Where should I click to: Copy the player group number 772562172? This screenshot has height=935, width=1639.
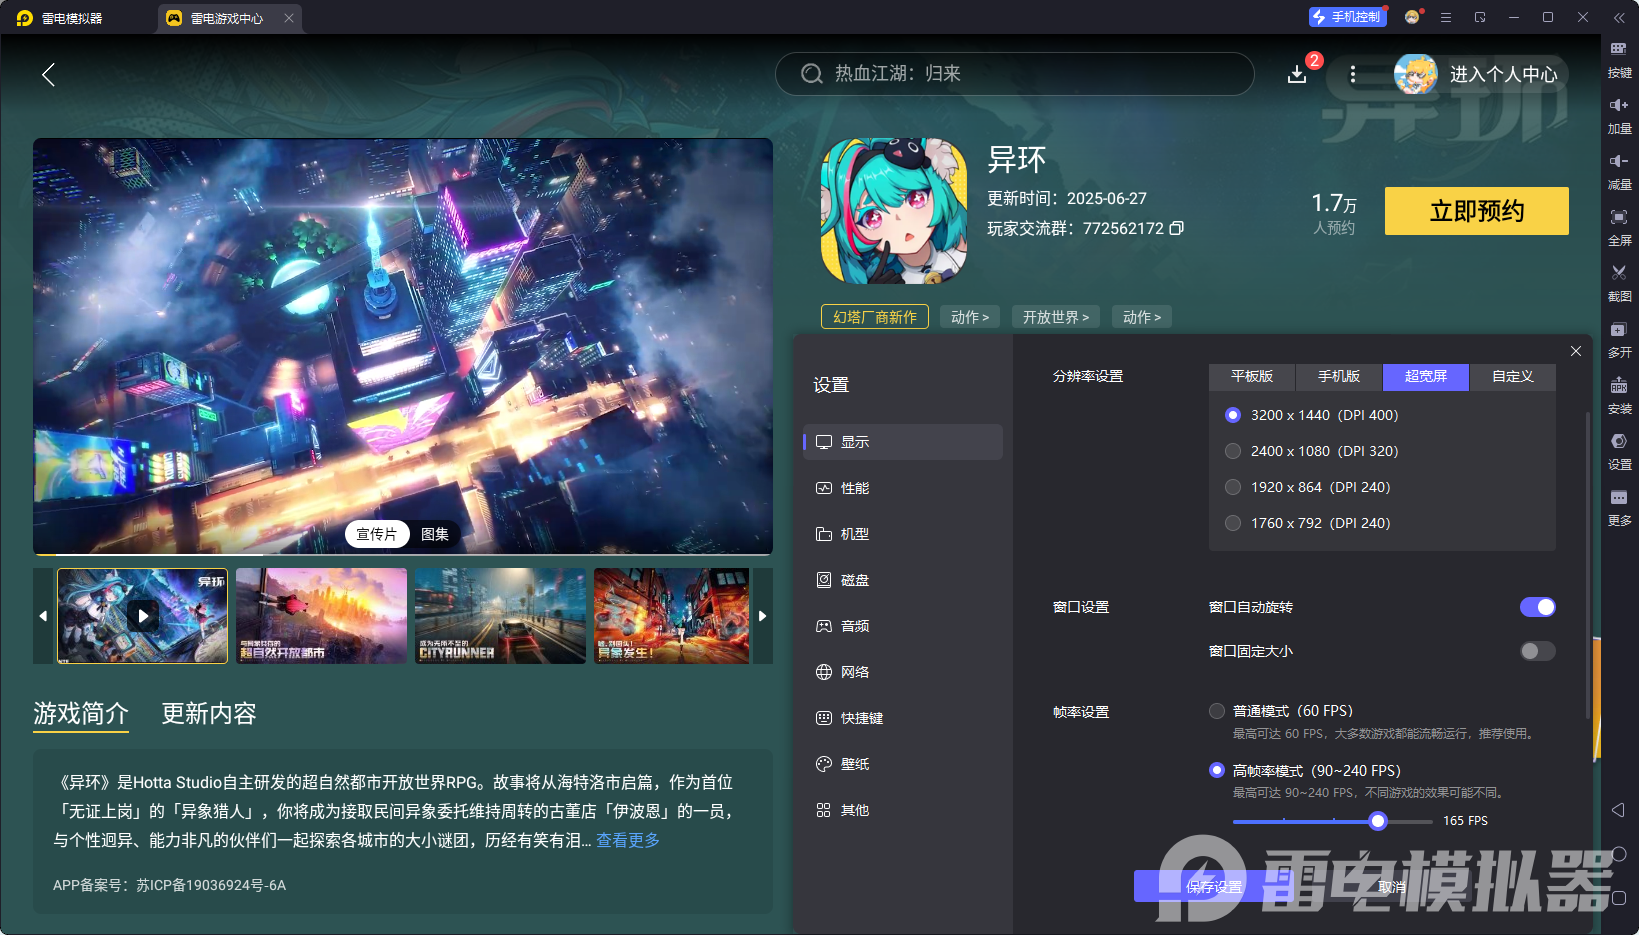1177,228
